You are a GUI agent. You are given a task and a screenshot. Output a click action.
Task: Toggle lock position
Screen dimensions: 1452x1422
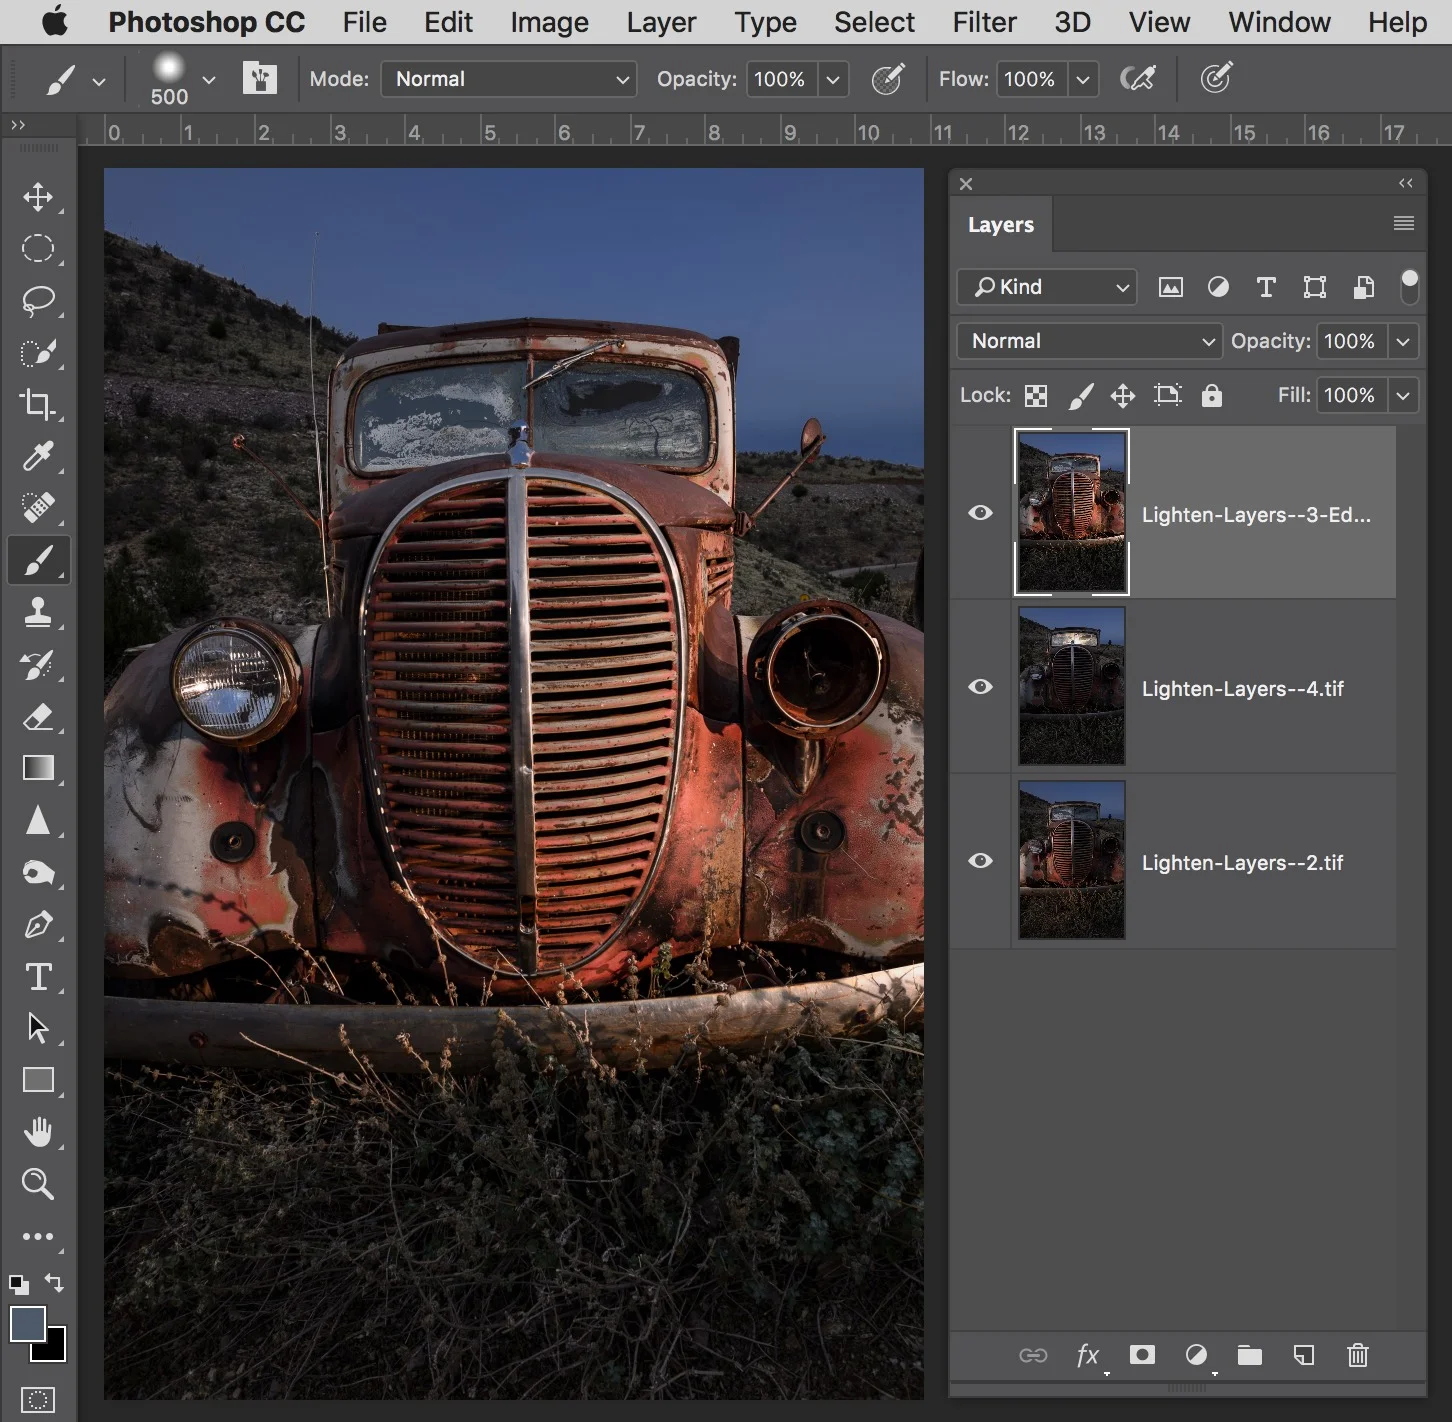point(1123,396)
